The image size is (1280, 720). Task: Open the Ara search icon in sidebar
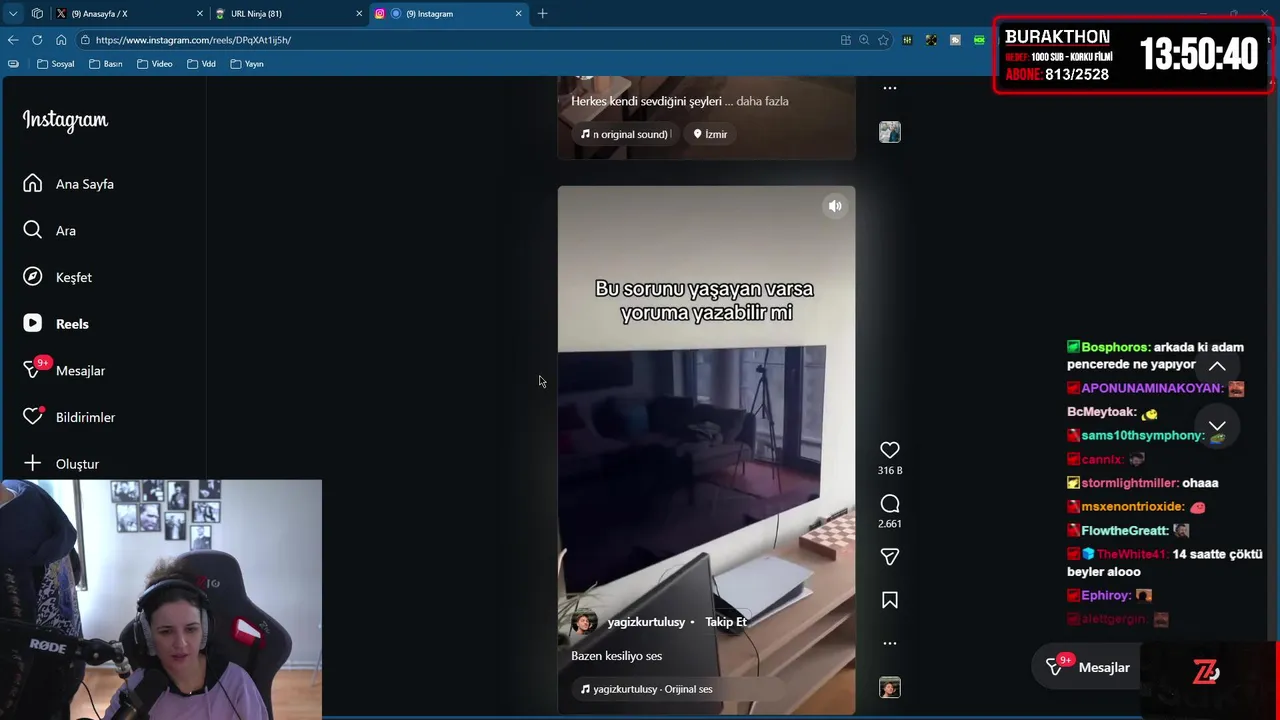33,231
